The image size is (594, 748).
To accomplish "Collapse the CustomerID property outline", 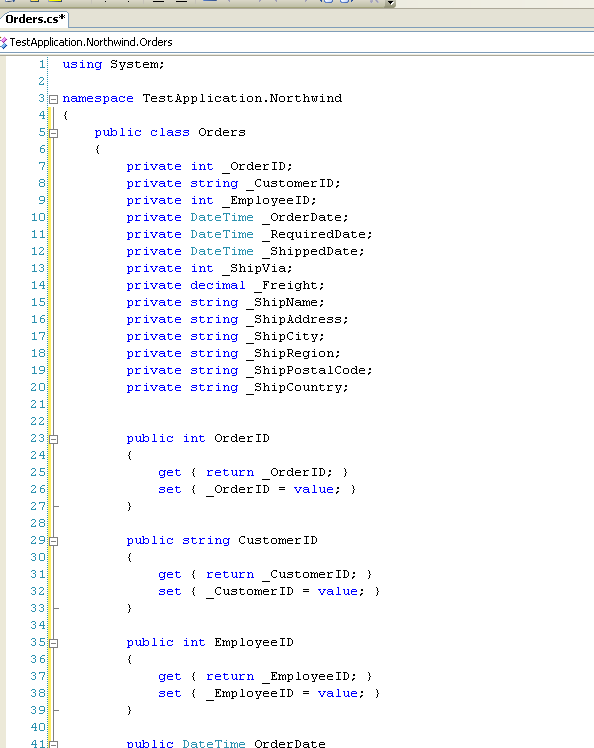I will pyautogui.click(x=54, y=541).
